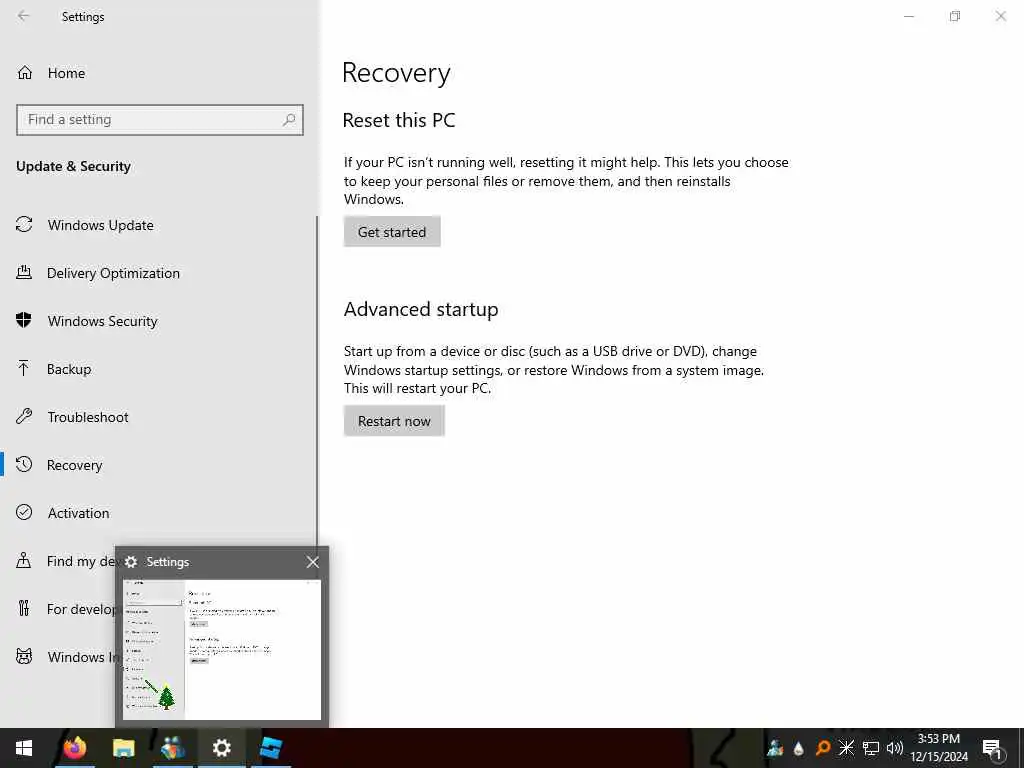1024x768 pixels.
Task: Click the Settings gear on taskbar
Action: (221, 748)
